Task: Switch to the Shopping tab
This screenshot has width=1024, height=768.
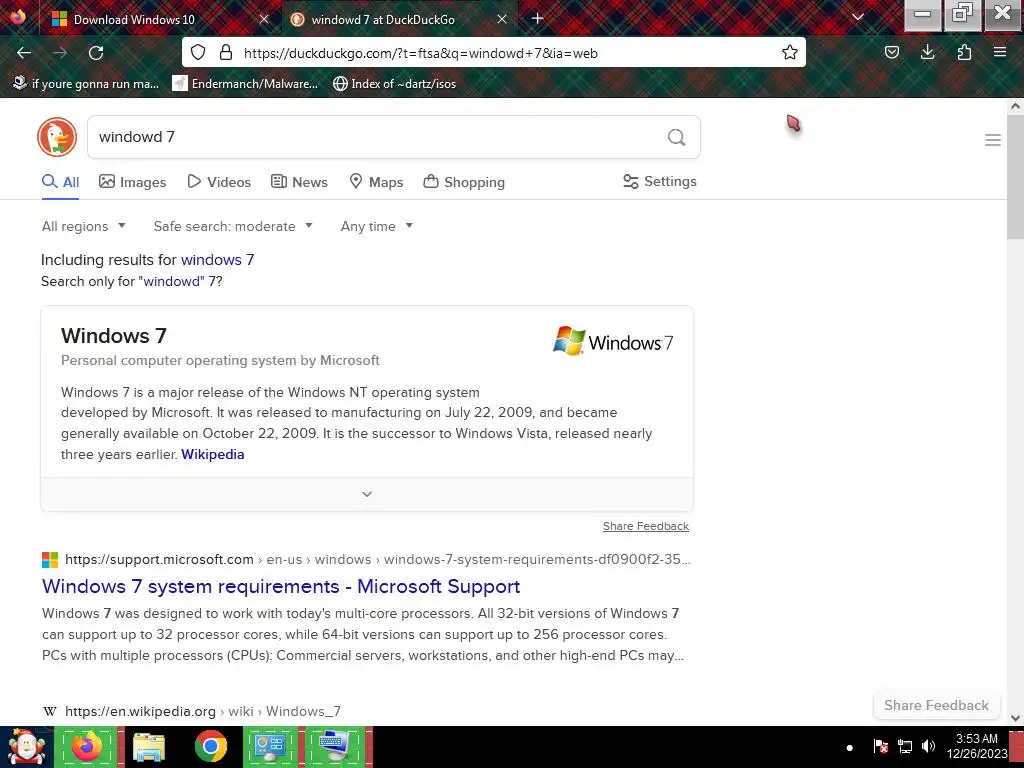Action: pyautogui.click(x=464, y=182)
